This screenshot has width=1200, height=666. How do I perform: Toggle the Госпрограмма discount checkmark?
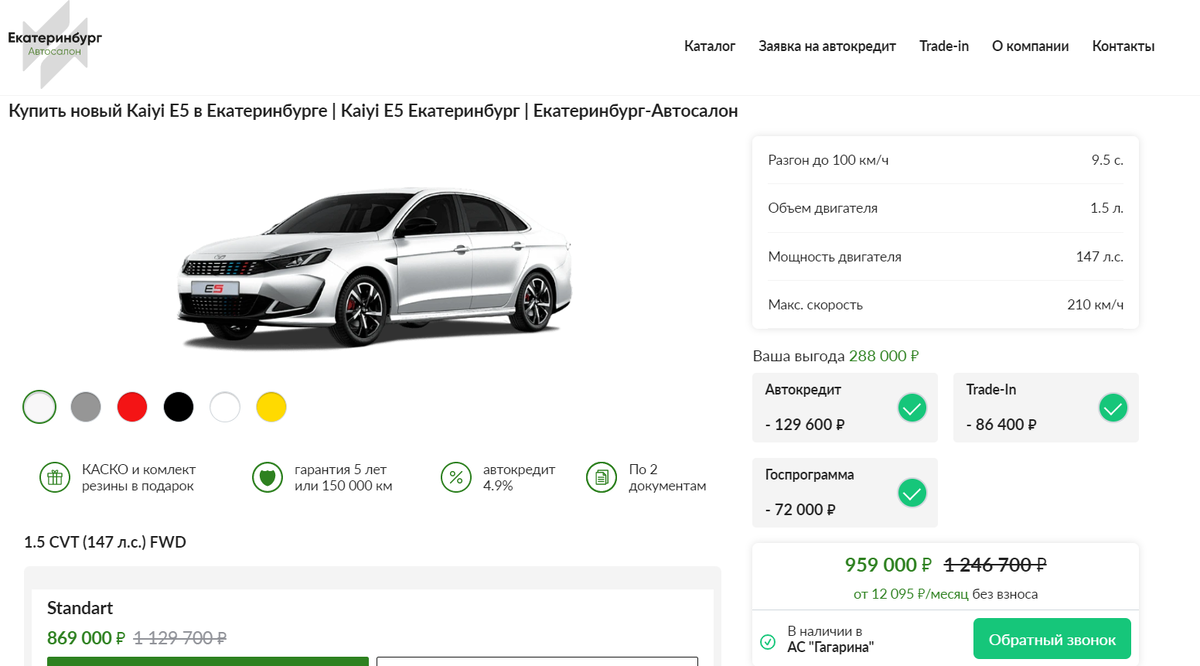pos(912,493)
